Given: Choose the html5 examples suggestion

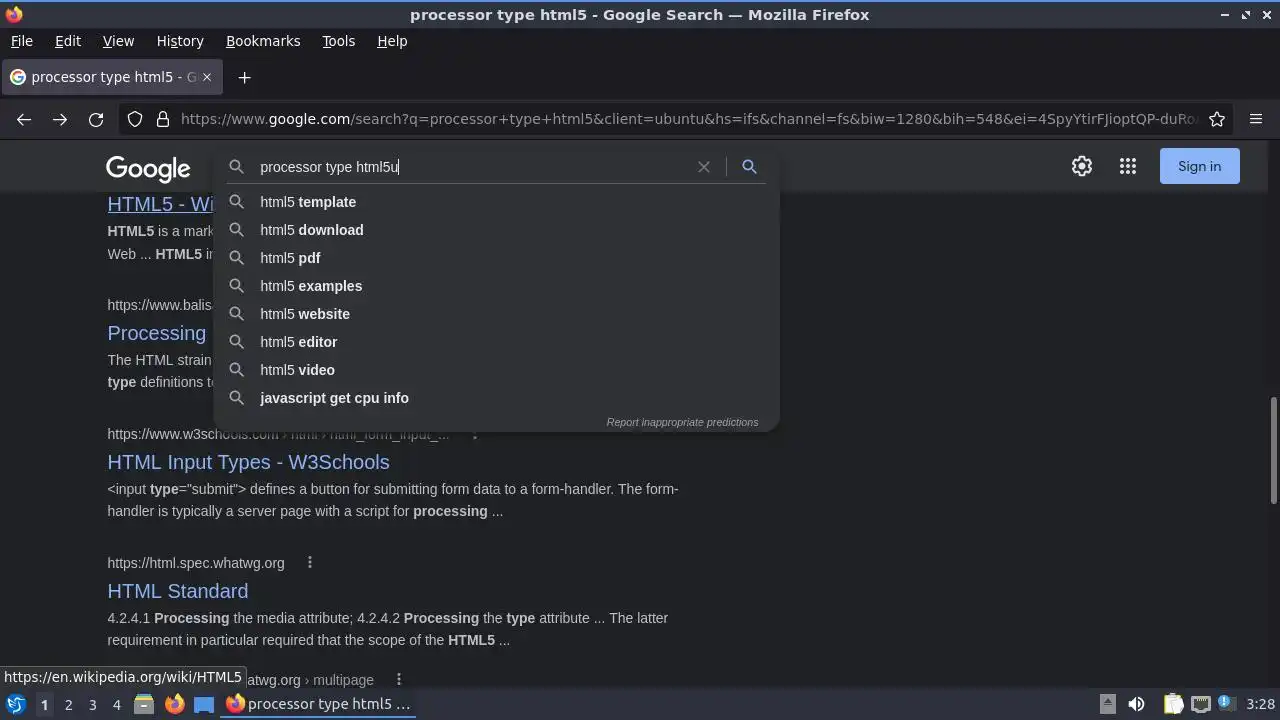Looking at the screenshot, I should pyautogui.click(x=496, y=286).
